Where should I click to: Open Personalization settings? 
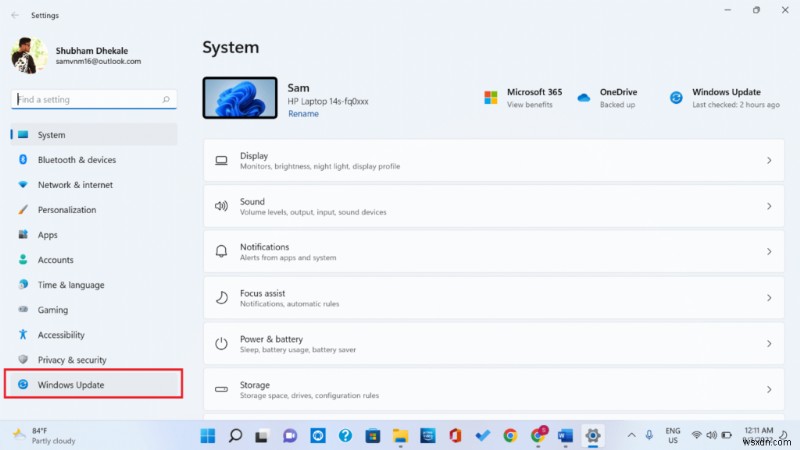click(94, 210)
